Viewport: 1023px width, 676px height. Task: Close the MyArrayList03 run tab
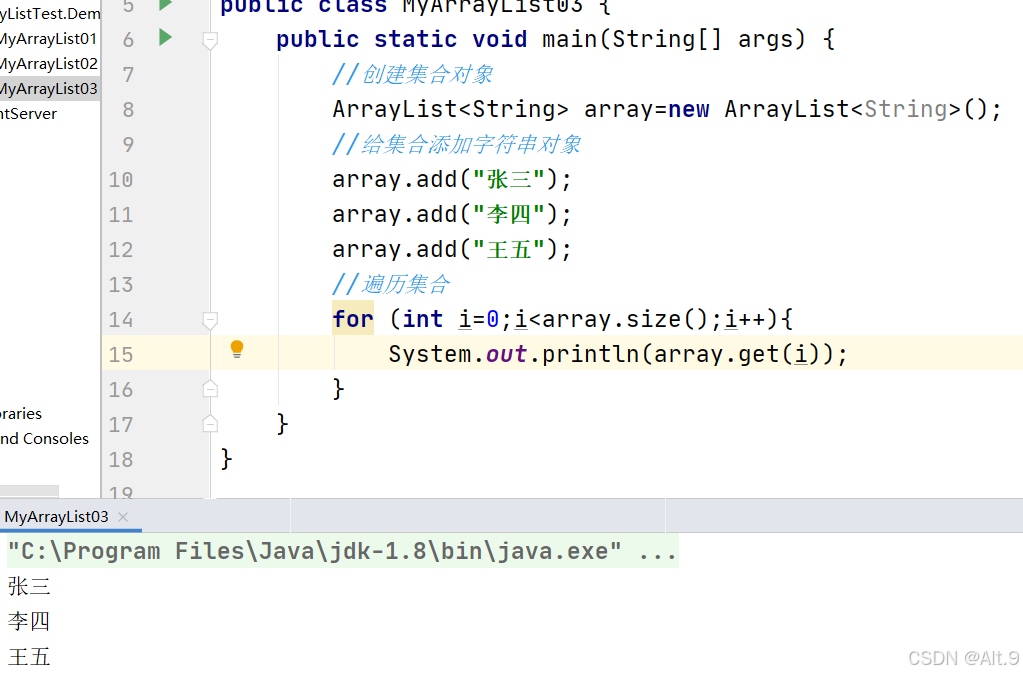pos(122,517)
